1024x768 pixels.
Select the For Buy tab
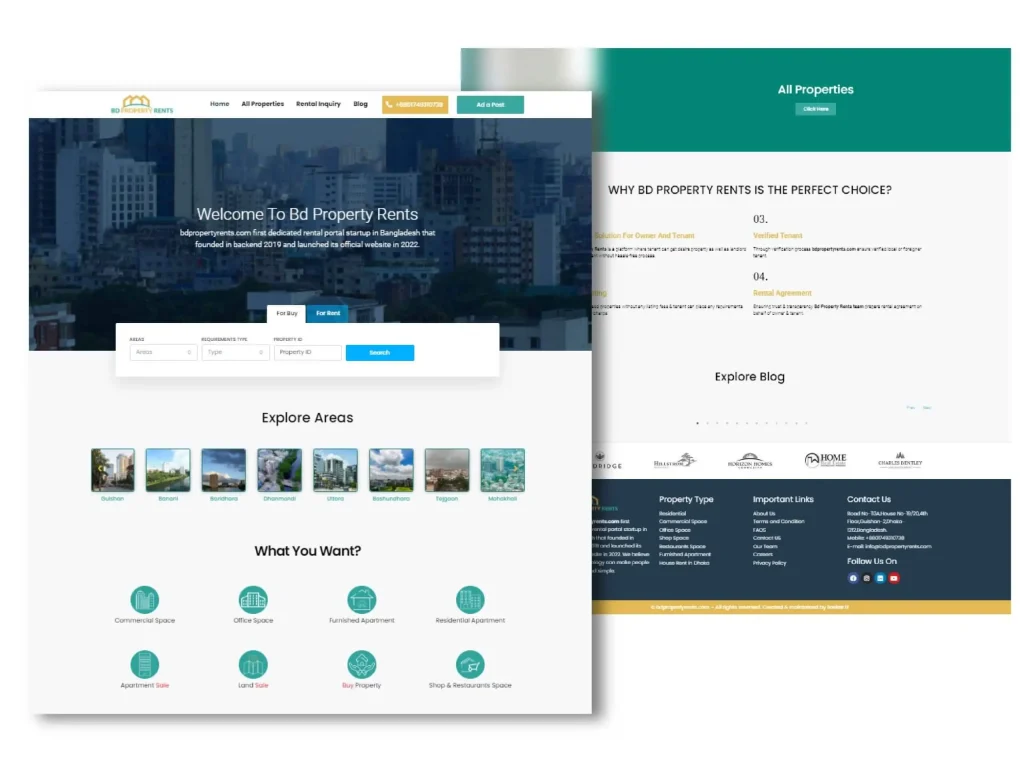click(x=286, y=313)
